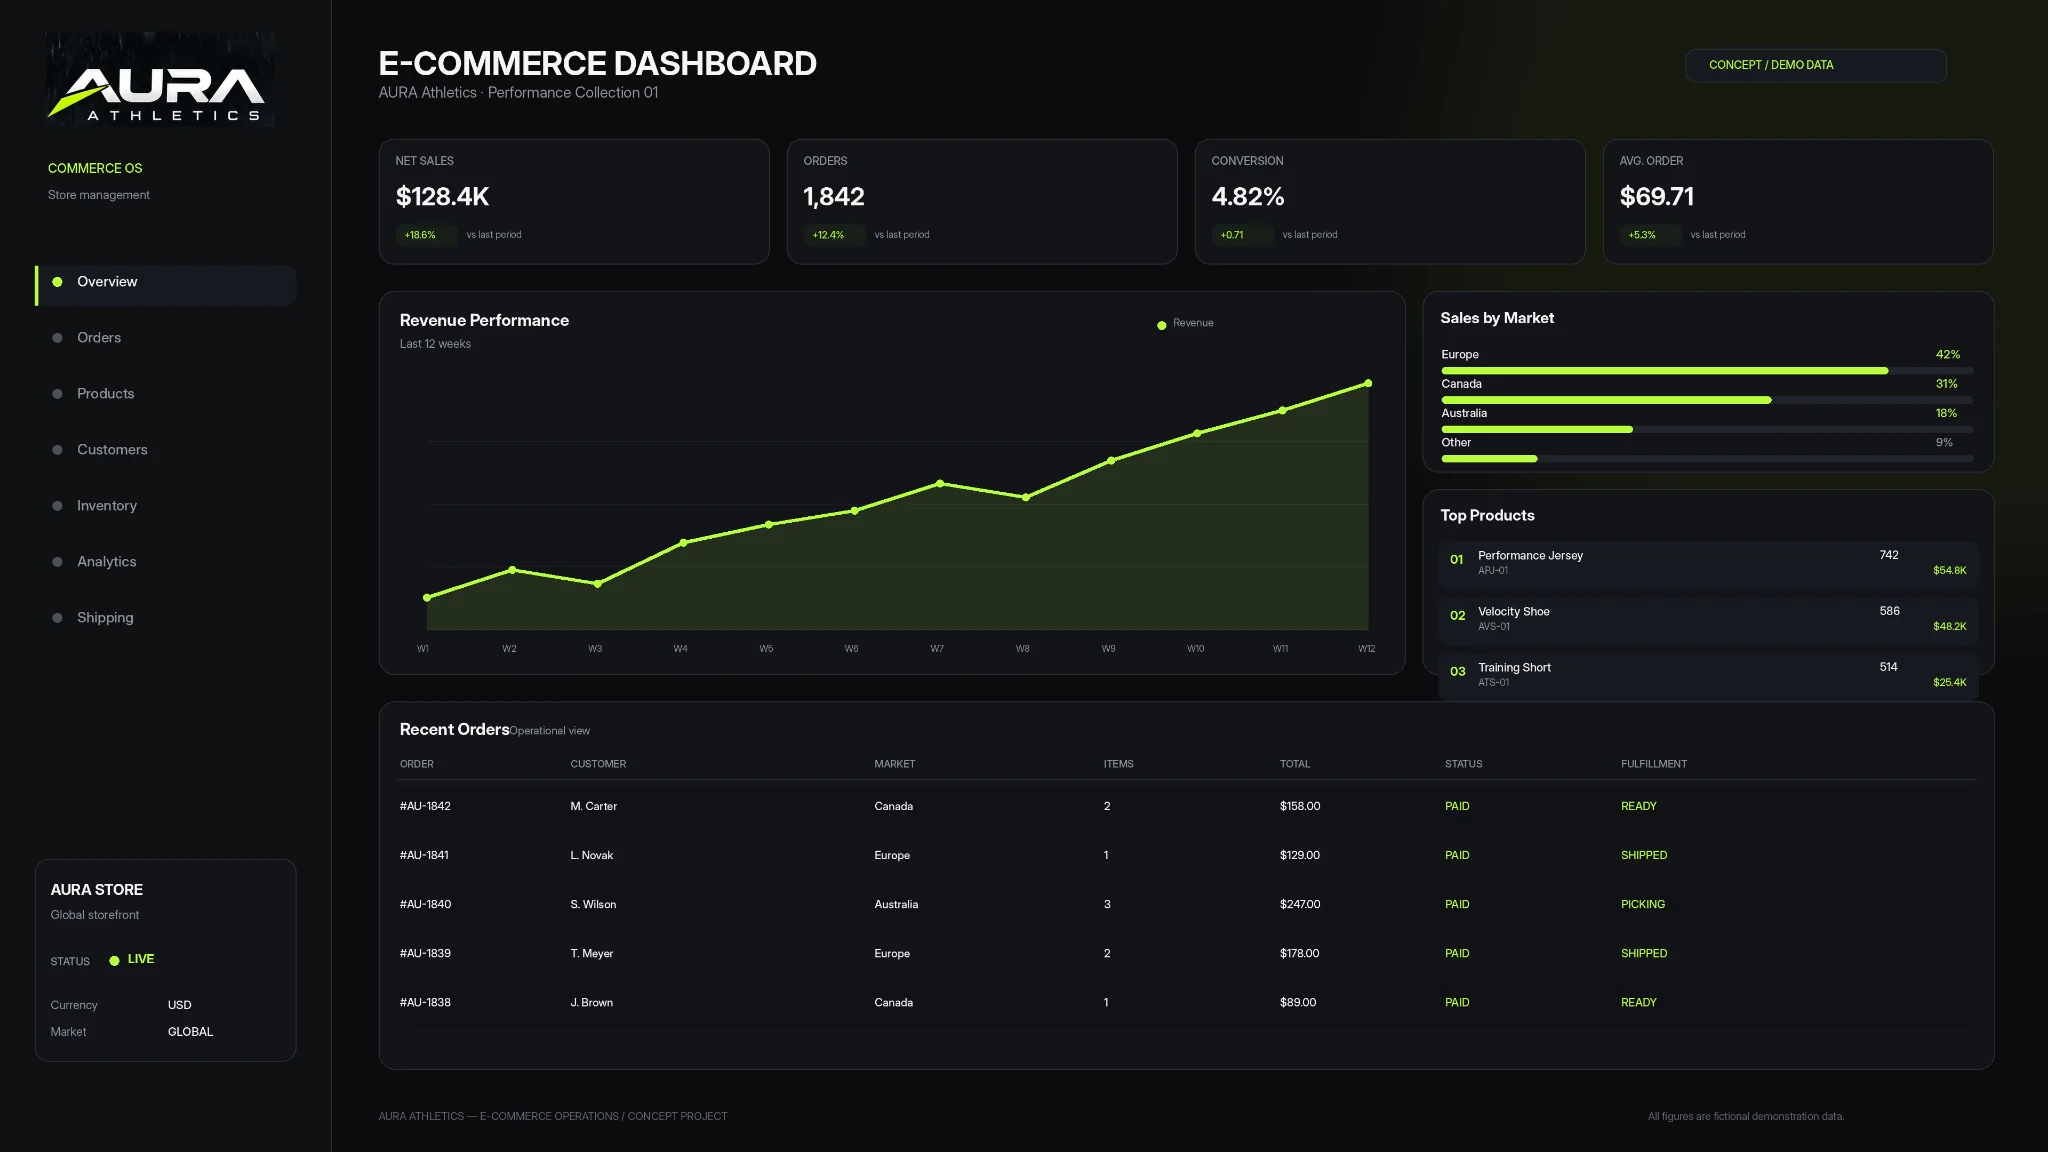
Task: Click READY status for order #AU-1842
Action: (1638, 806)
